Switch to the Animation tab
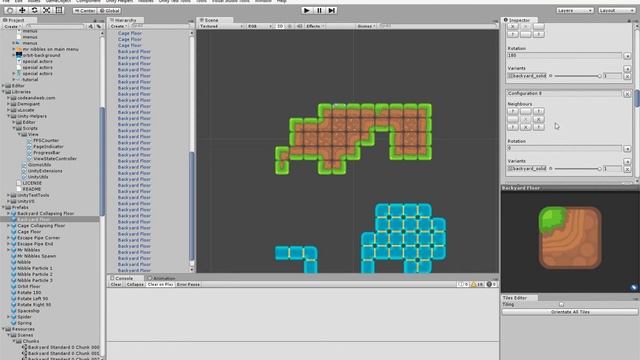This screenshot has width=640, height=360. (x=163, y=278)
